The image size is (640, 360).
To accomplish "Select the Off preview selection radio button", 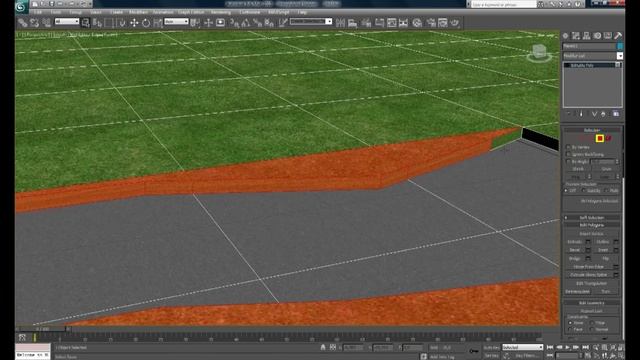I will pos(567,191).
